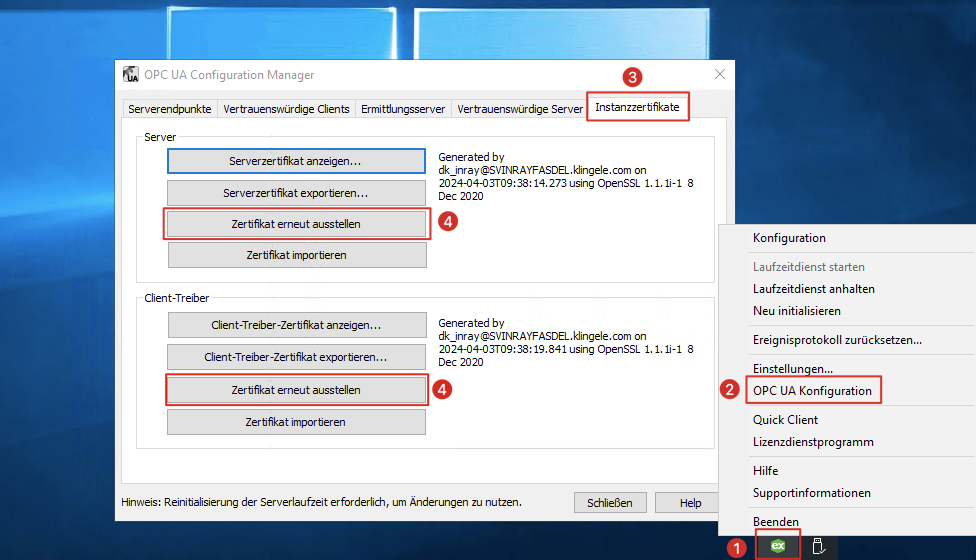Open the Vertrauenswürdige Clients tab
Viewport: 976px width, 560px height.
tap(286, 109)
